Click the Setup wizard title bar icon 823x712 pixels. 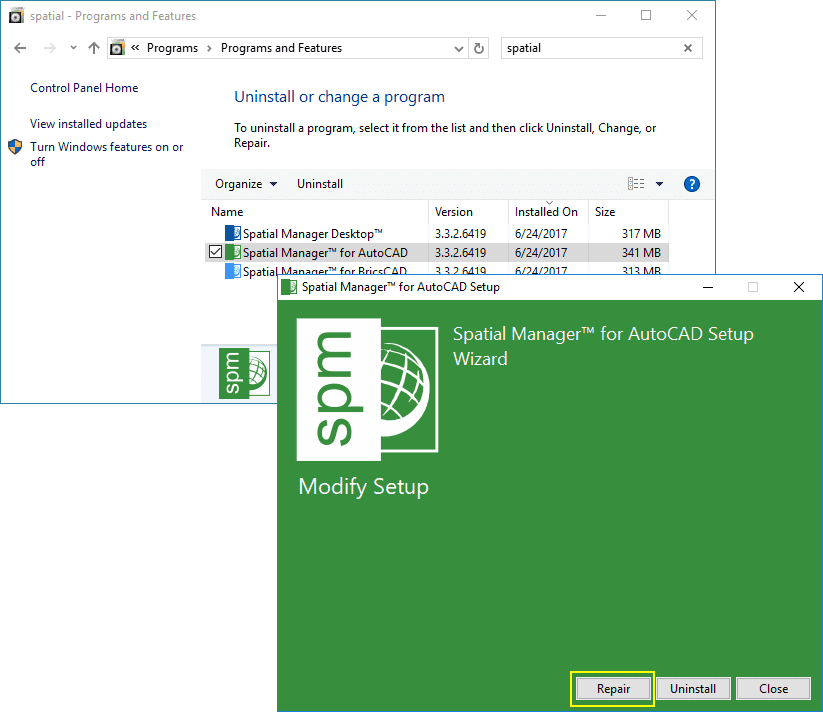click(289, 287)
